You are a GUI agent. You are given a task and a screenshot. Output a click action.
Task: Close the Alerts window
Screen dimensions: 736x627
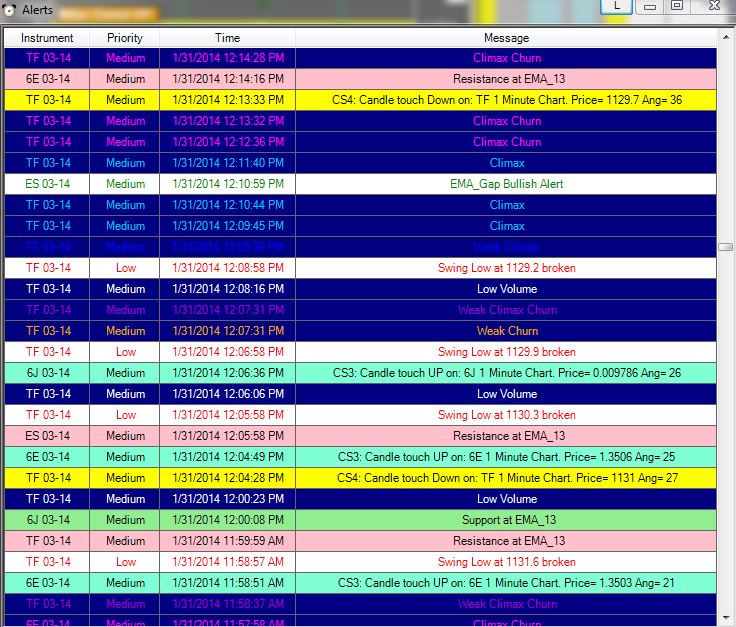pos(714,6)
